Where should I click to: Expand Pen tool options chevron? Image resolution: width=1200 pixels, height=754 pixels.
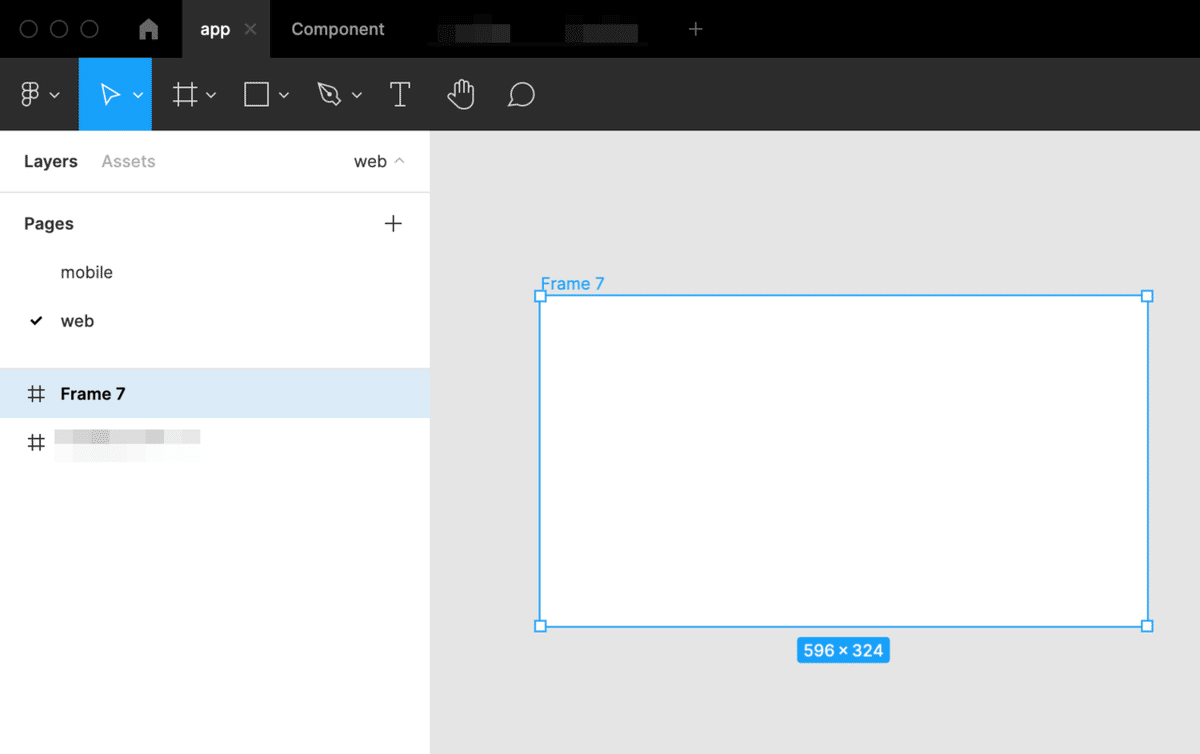tap(357, 95)
